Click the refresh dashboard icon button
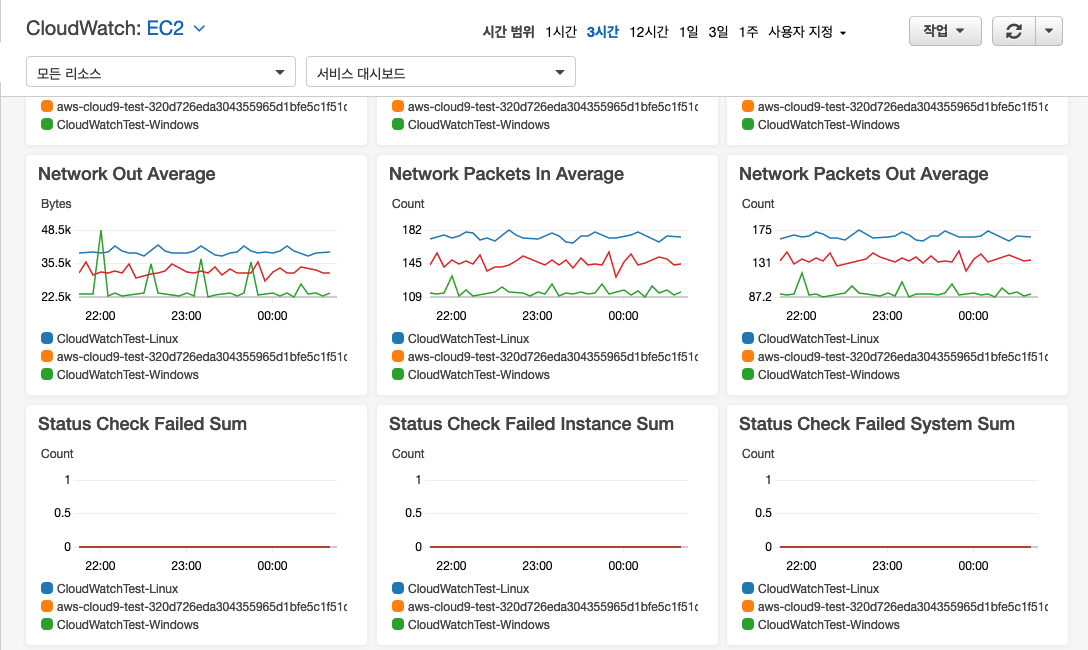This screenshot has width=1088, height=650. pos(1014,31)
